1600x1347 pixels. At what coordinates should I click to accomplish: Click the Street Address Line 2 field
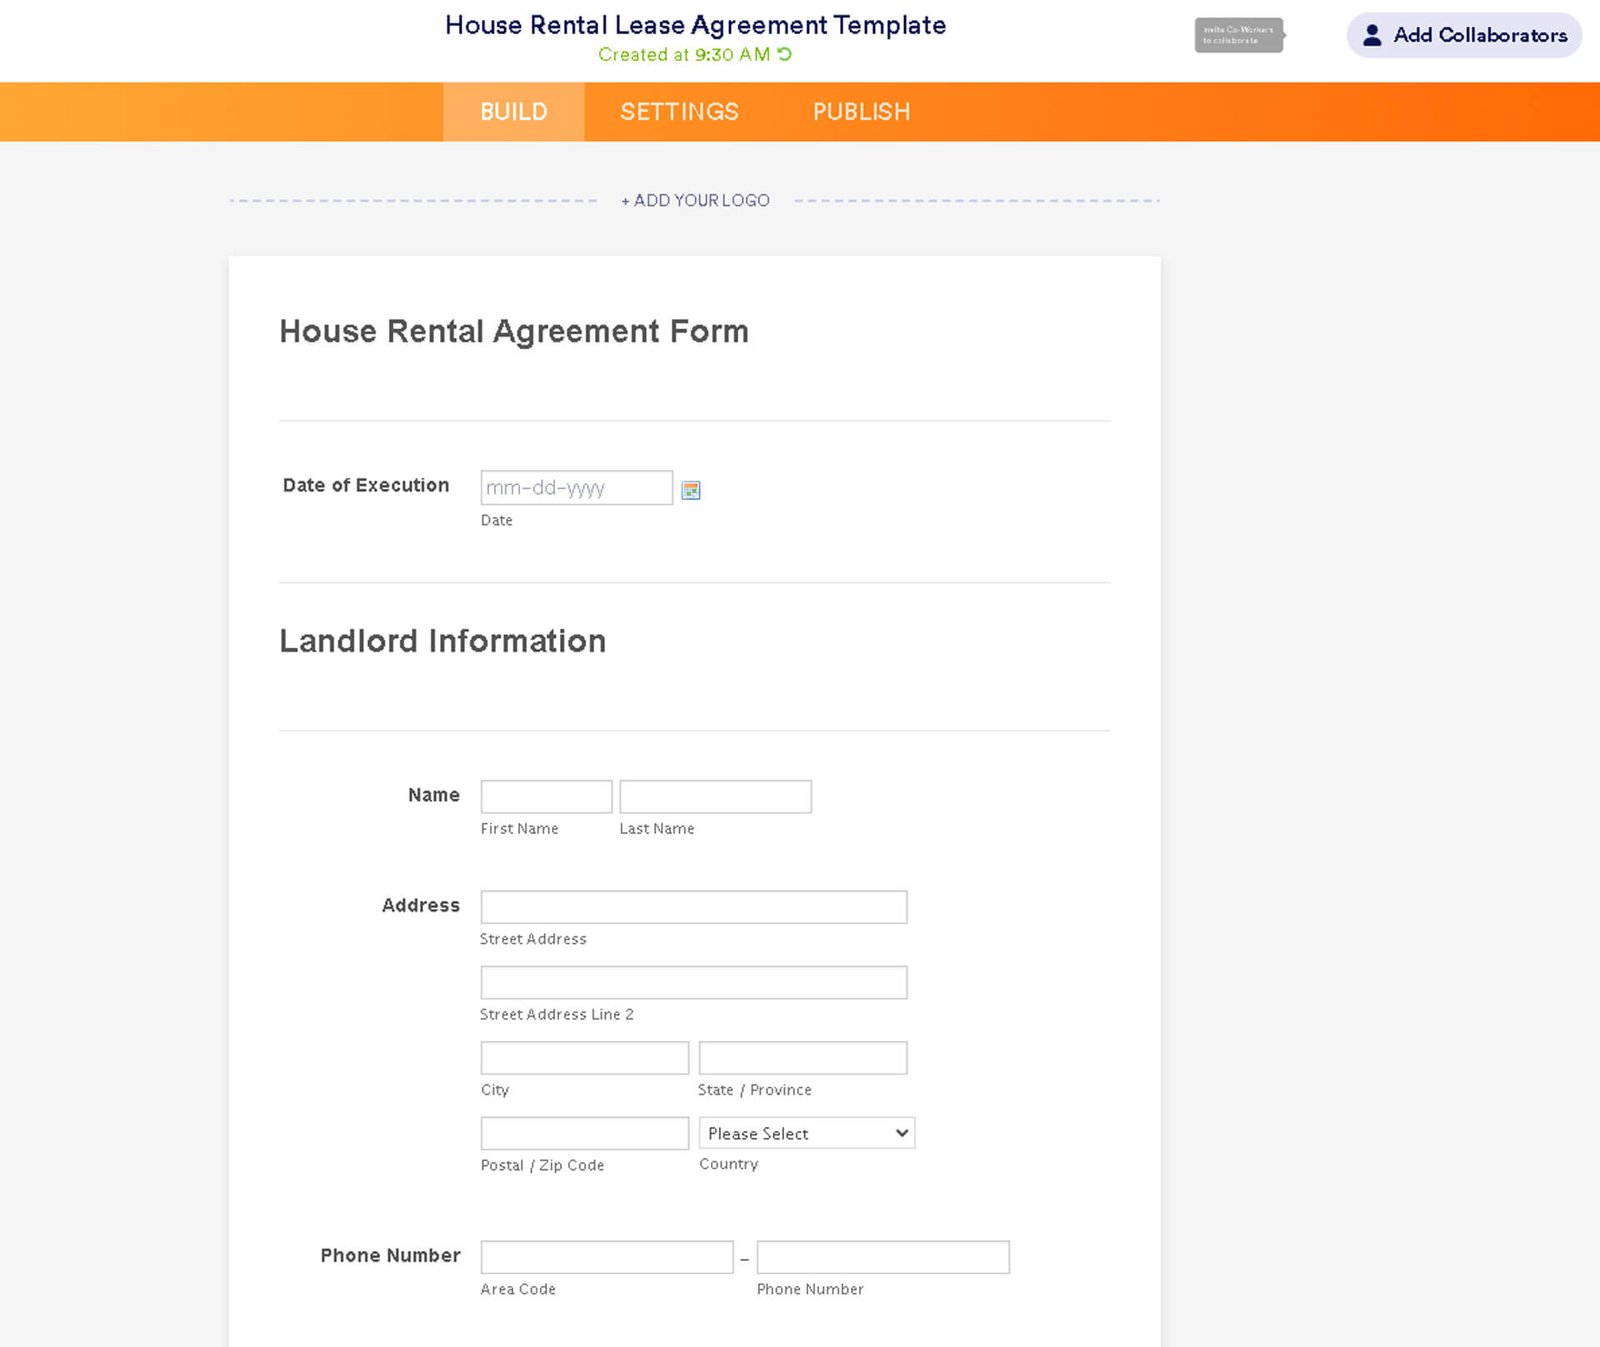694,982
